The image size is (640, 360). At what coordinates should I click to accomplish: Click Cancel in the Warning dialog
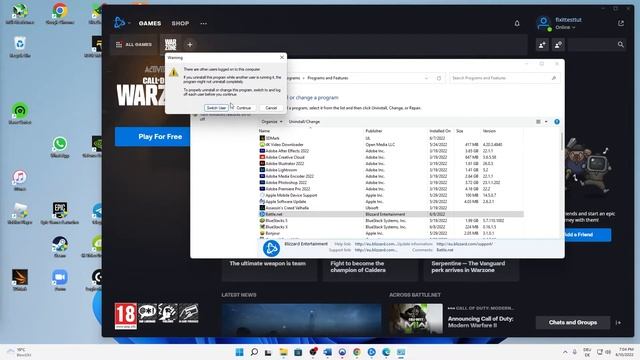point(271,108)
